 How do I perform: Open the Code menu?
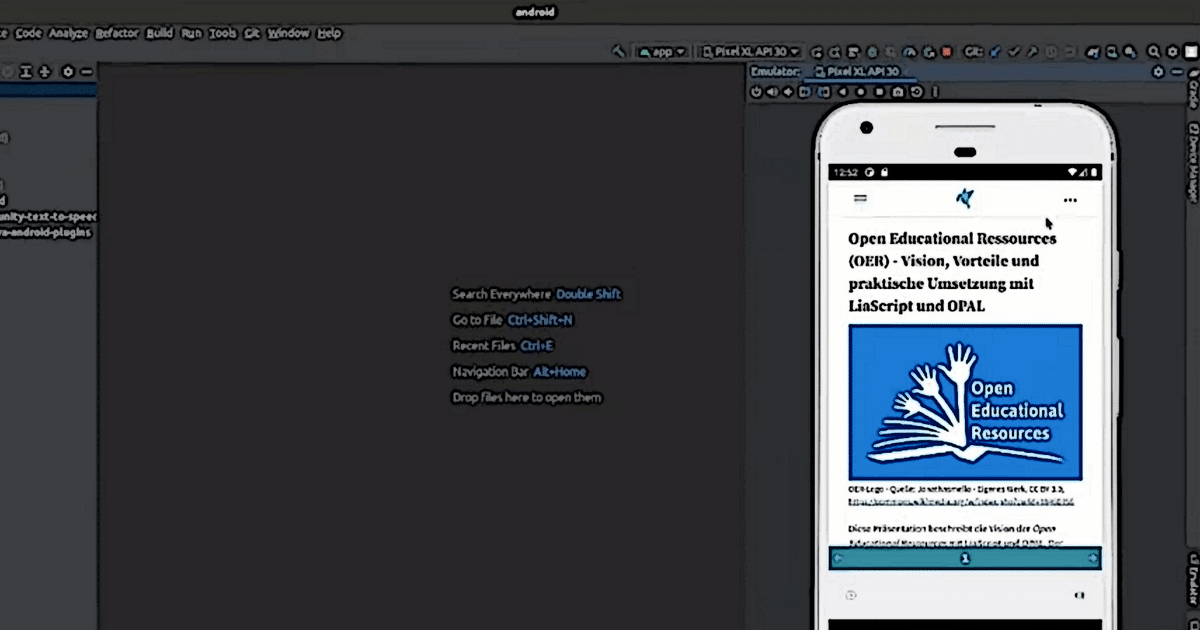click(28, 33)
